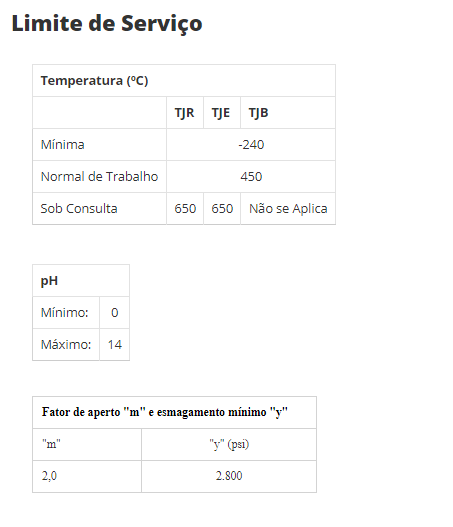The height and width of the screenshot is (527, 453).
Task: Select the 'Normal de Trabalho' row label
Action: point(99,177)
